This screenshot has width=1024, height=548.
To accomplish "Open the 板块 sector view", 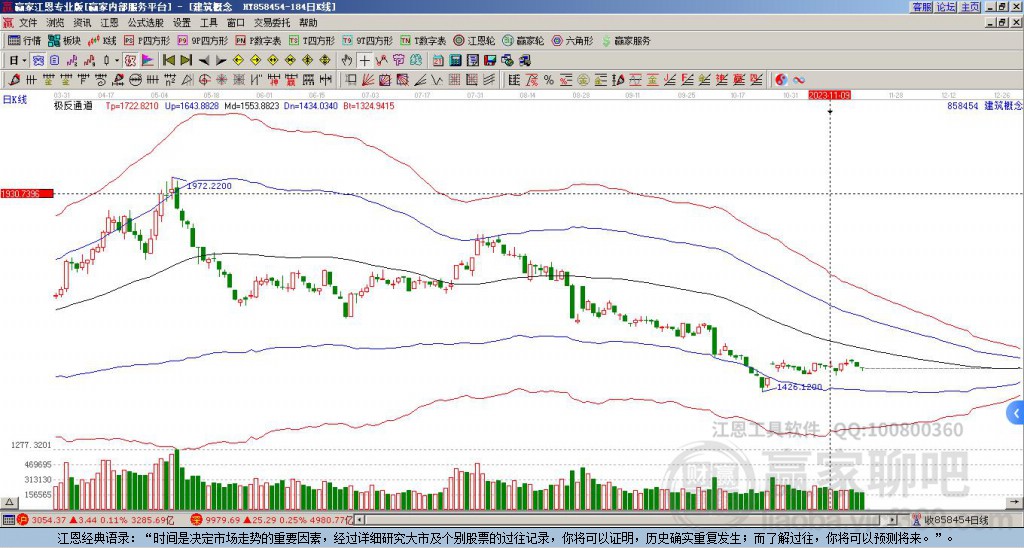I will point(65,40).
